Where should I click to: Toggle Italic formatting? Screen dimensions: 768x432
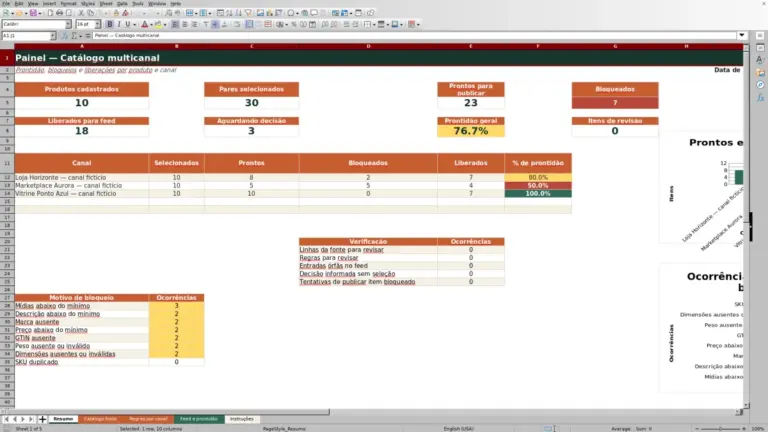119,24
